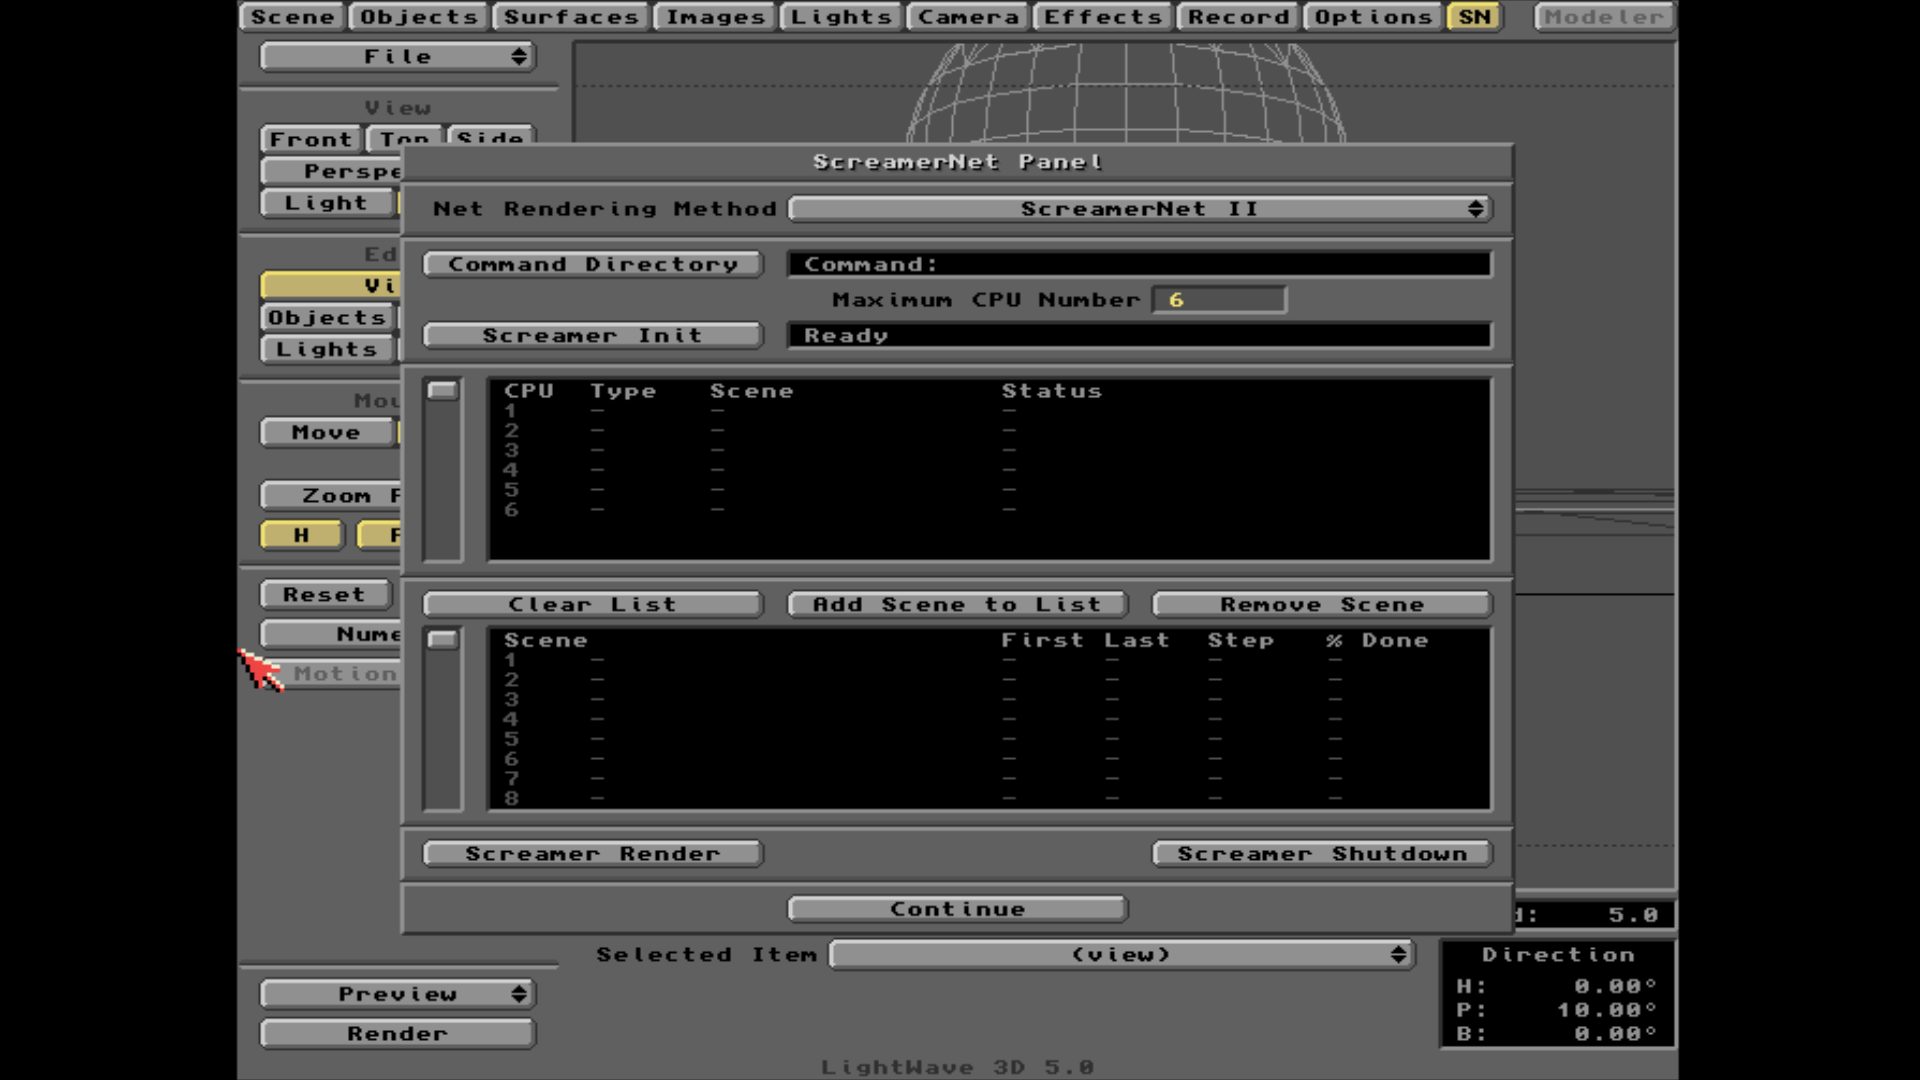Screen dimensions: 1920x1080
Task: Expand the File popup menu
Action: click(x=398, y=57)
